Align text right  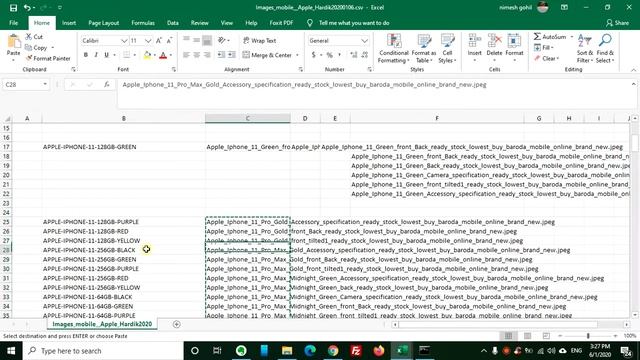pyautogui.click(x=207, y=55)
